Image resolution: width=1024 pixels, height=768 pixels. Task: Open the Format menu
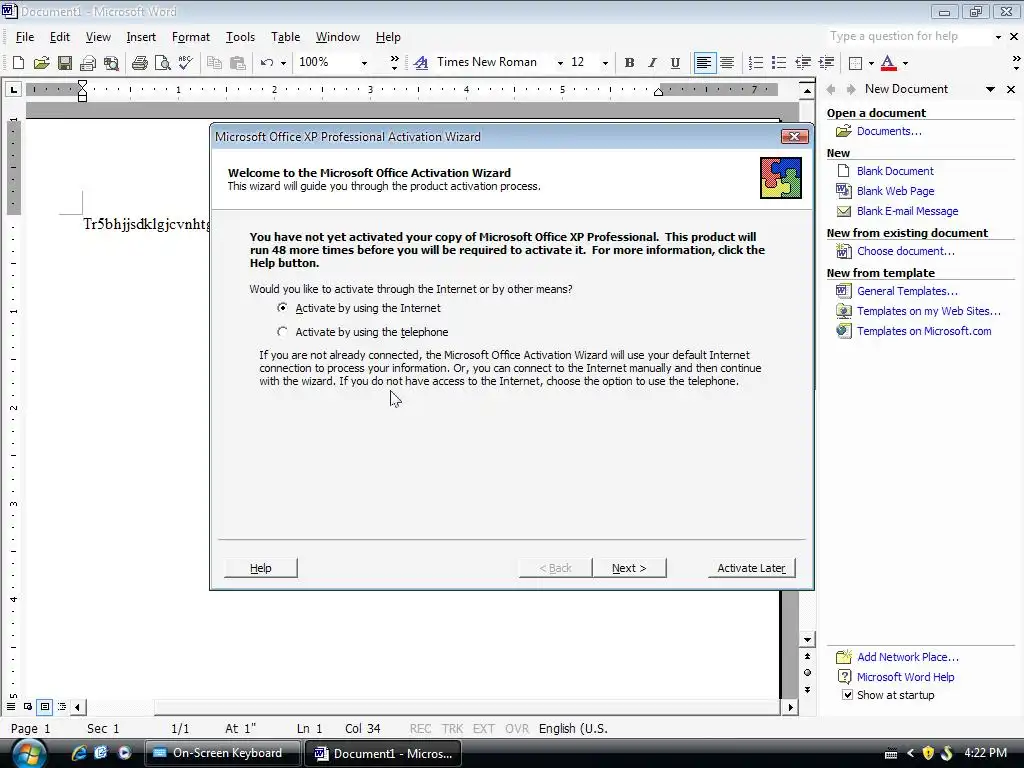coord(191,37)
